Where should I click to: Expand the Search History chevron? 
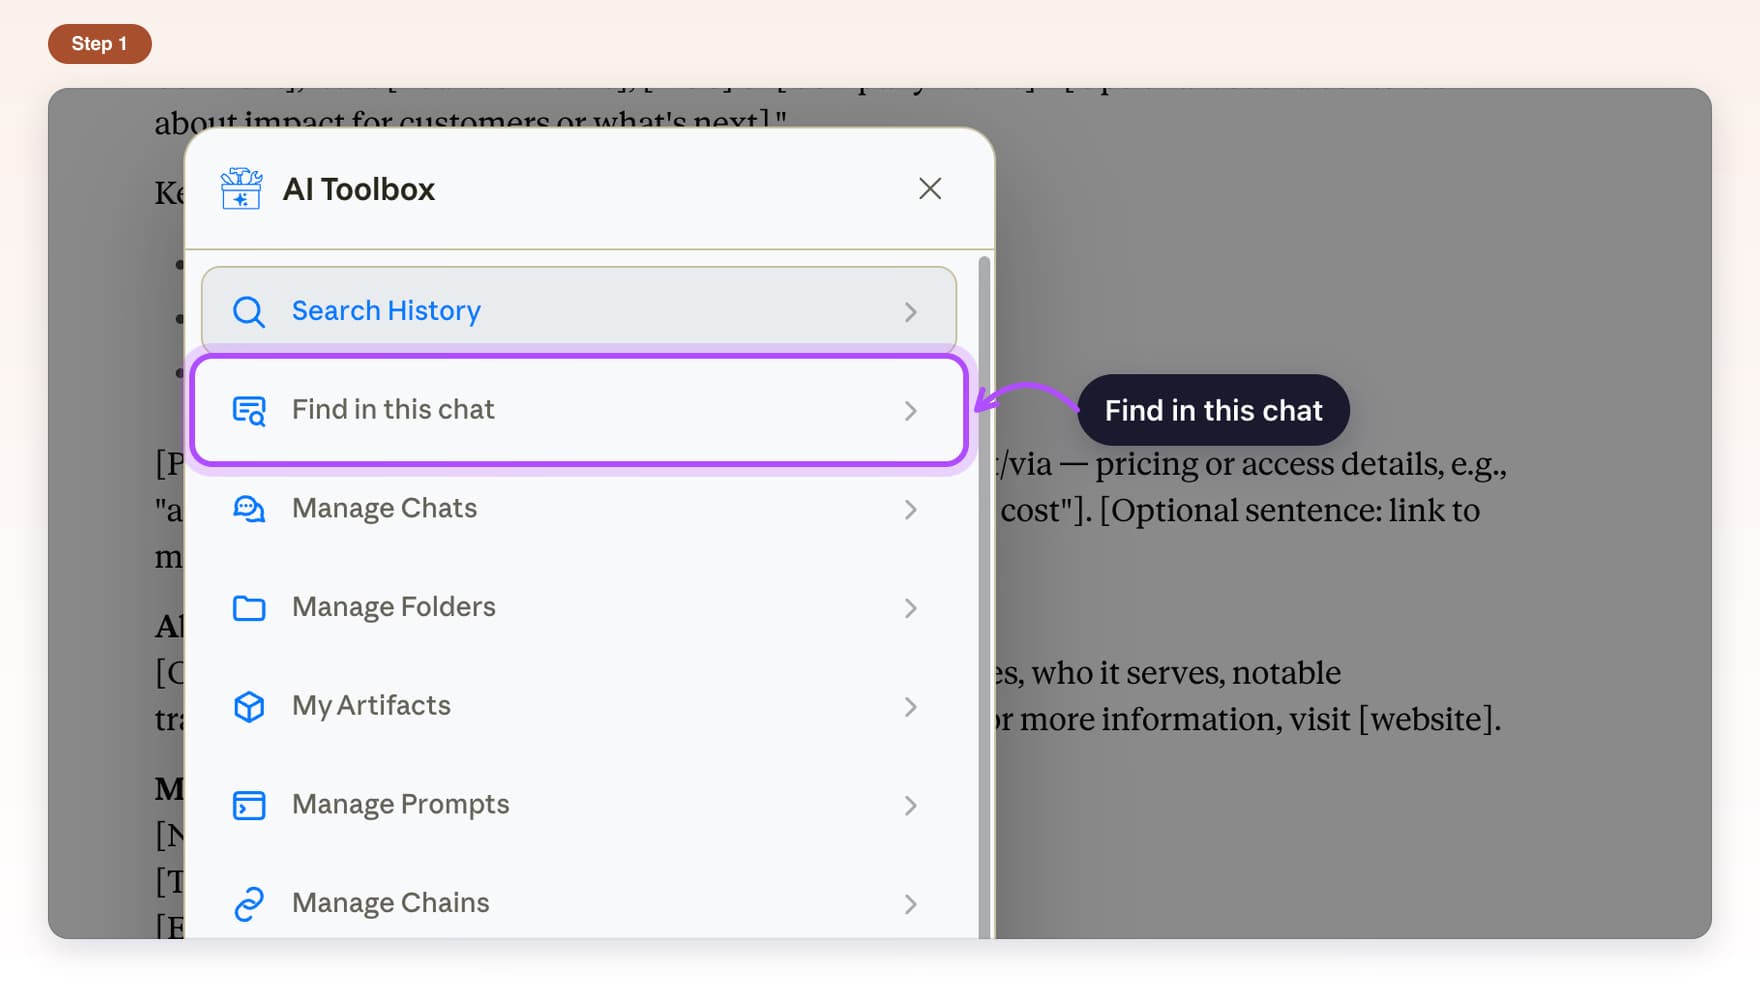pyautogui.click(x=911, y=312)
